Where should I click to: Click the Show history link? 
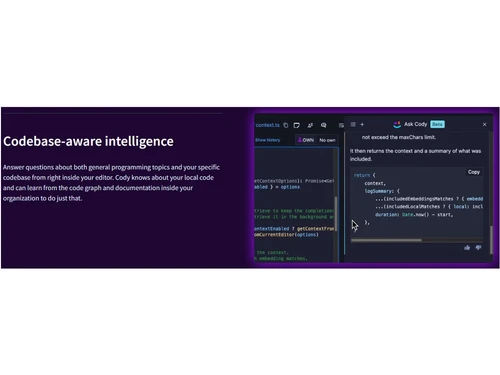pyautogui.click(x=268, y=140)
